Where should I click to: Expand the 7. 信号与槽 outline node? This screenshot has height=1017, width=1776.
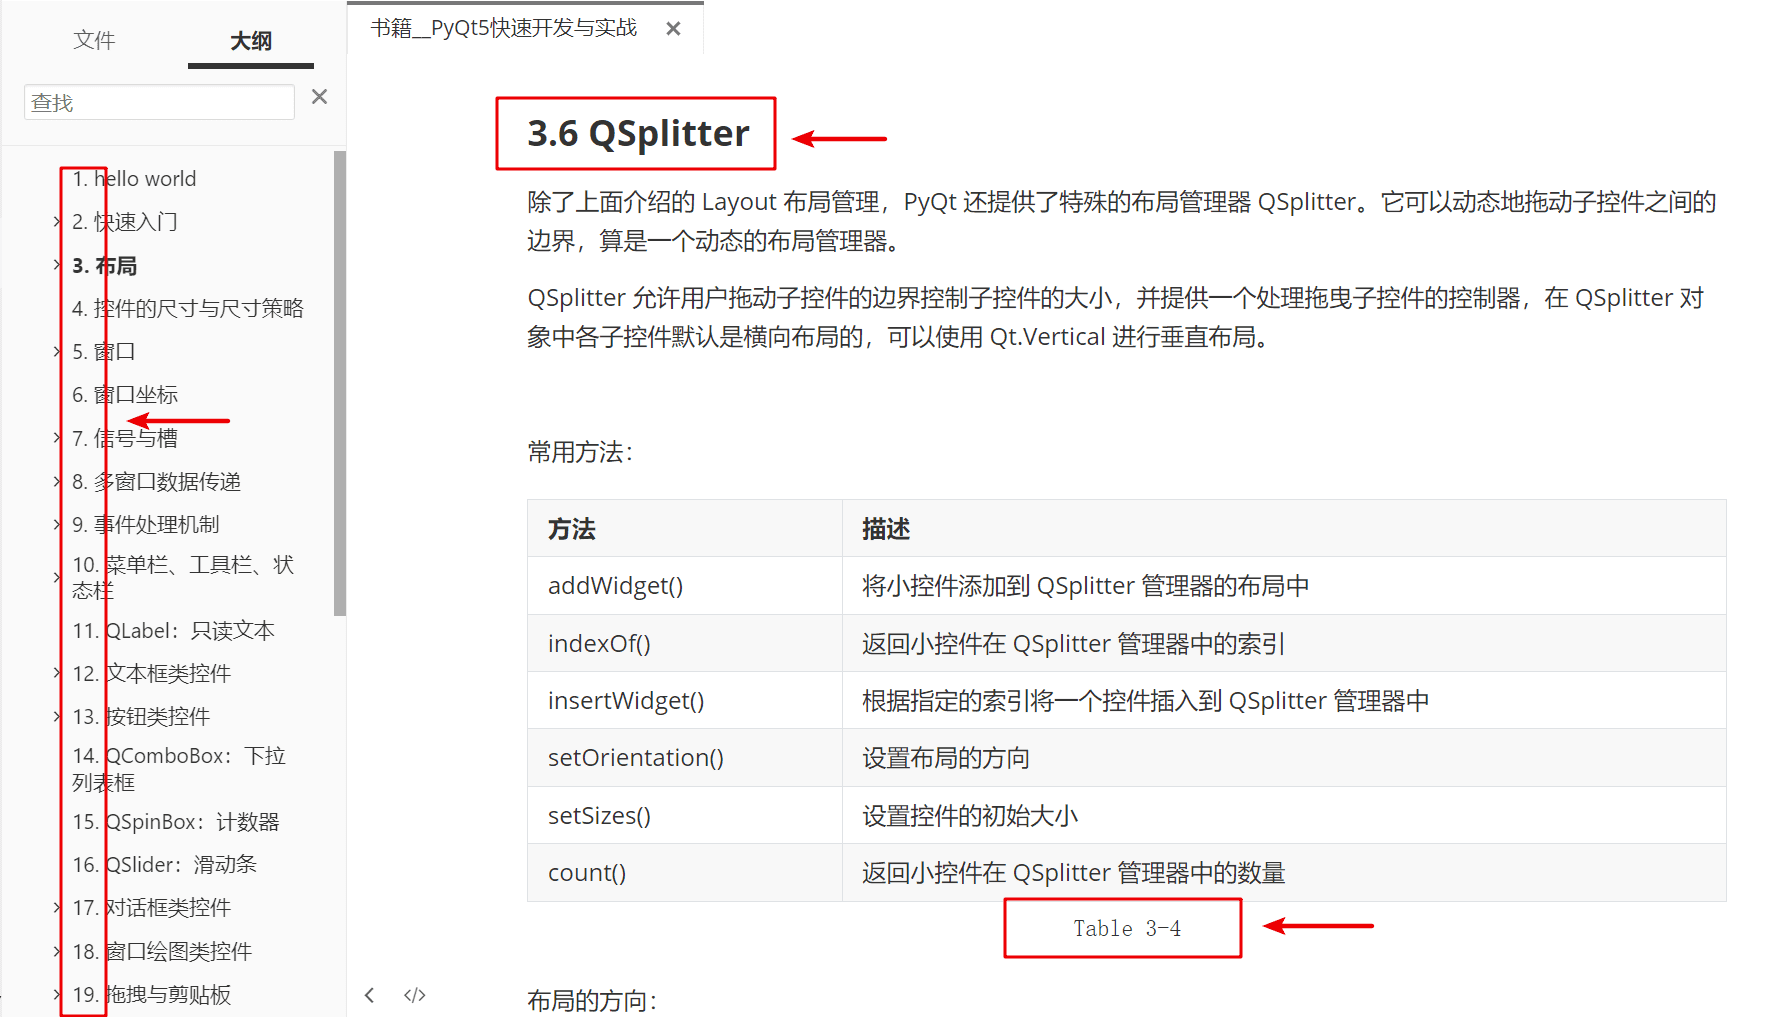tap(57, 437)
